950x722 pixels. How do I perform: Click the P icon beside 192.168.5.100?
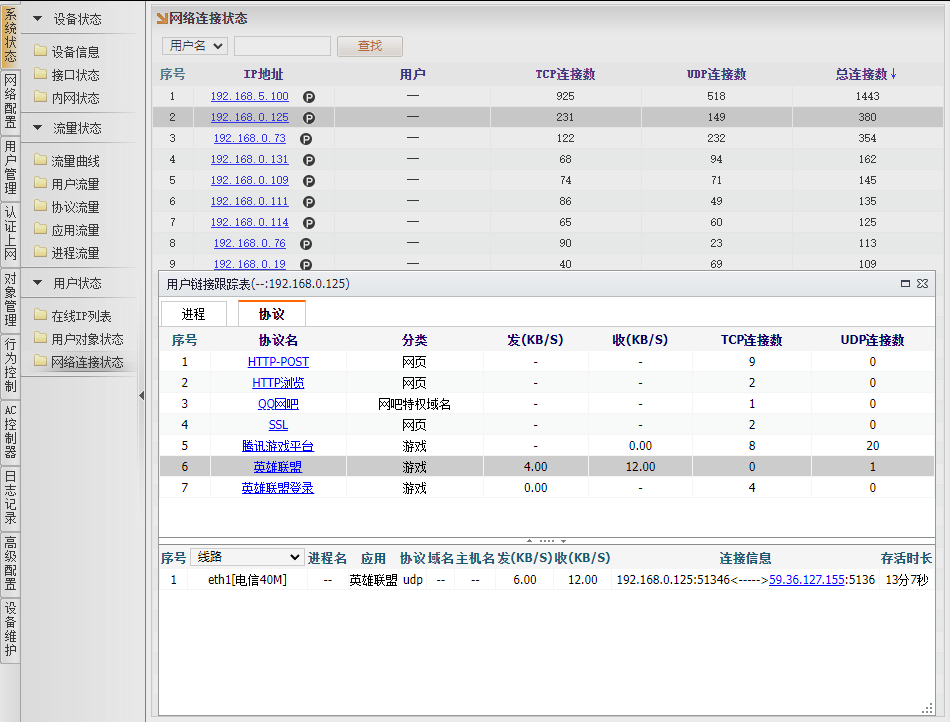pyautogui.click(x=309, y=97)
